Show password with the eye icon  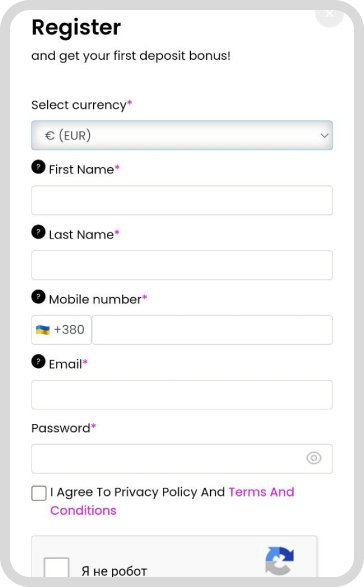pyautogui.click(x=314, y=458)
